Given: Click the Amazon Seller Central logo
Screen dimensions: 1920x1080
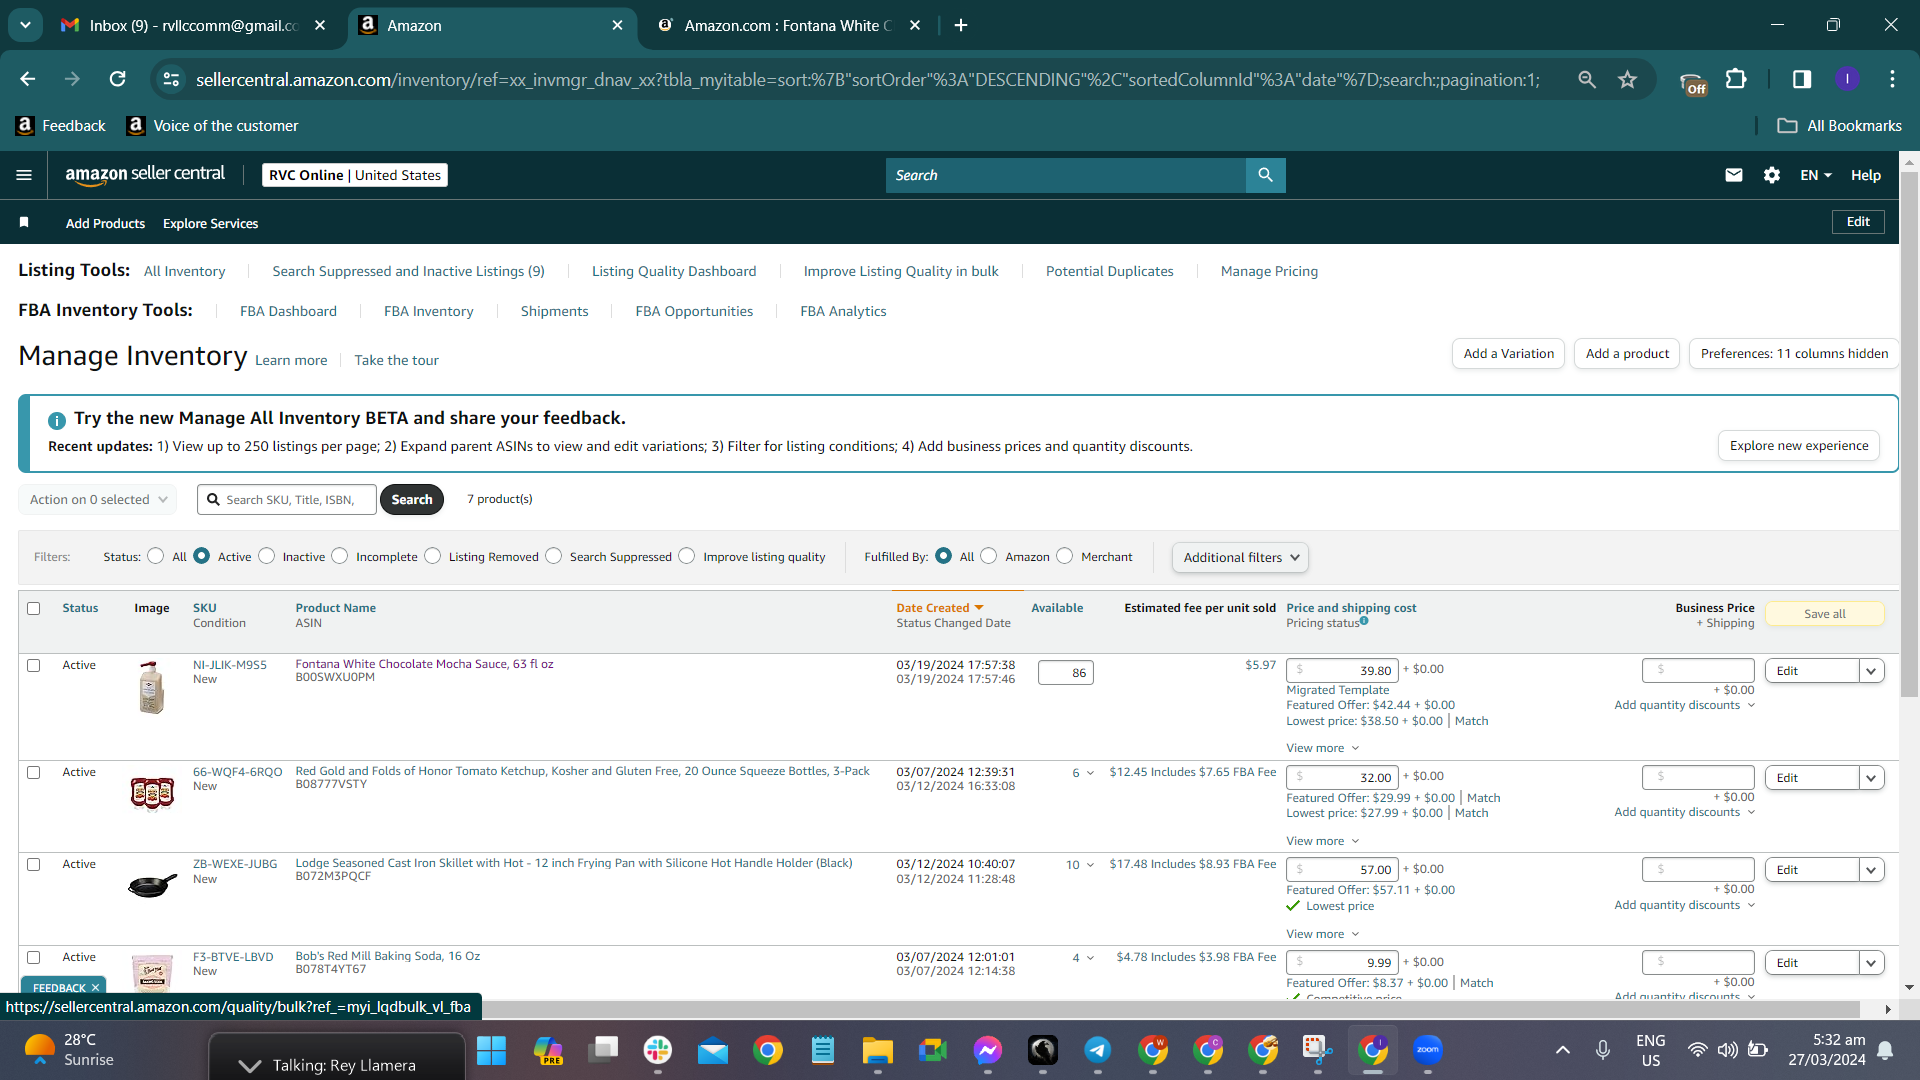Looking at the screenshot, I should (x=145, y=174).
